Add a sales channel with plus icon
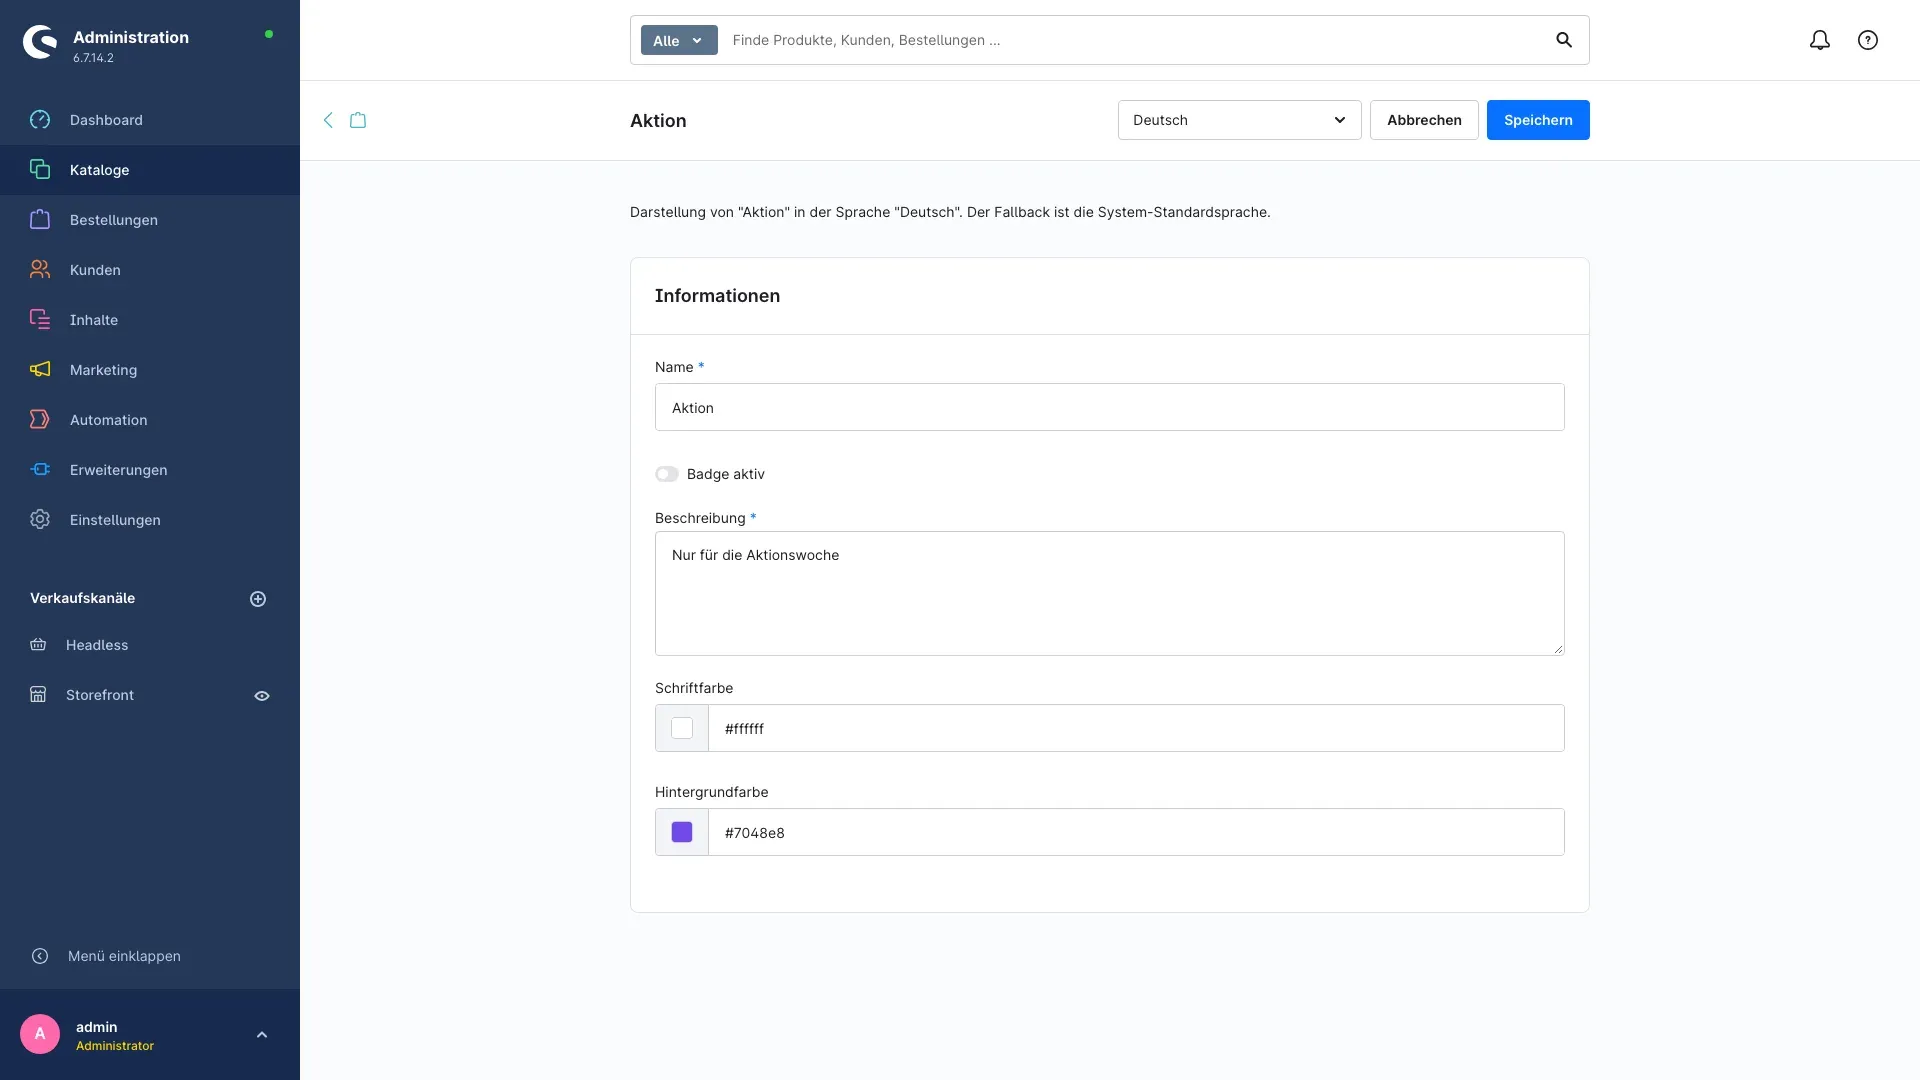 click(x=258, y=599)
